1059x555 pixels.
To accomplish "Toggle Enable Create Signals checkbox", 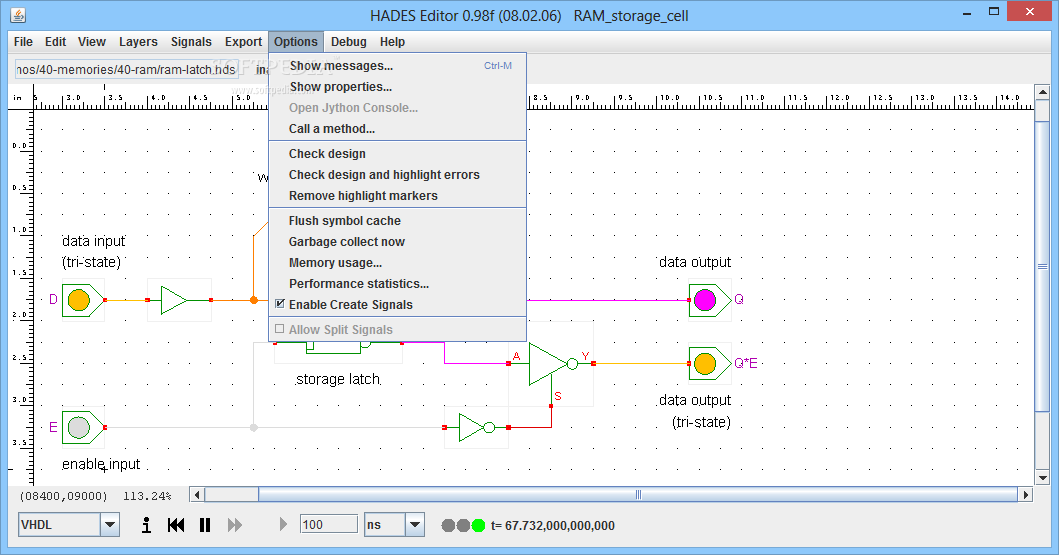I will pos(280,304).
